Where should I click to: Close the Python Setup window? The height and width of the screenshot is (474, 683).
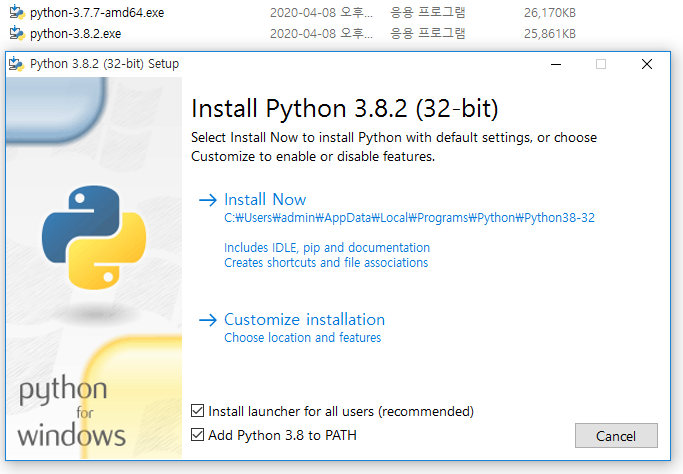click(647, 64)
